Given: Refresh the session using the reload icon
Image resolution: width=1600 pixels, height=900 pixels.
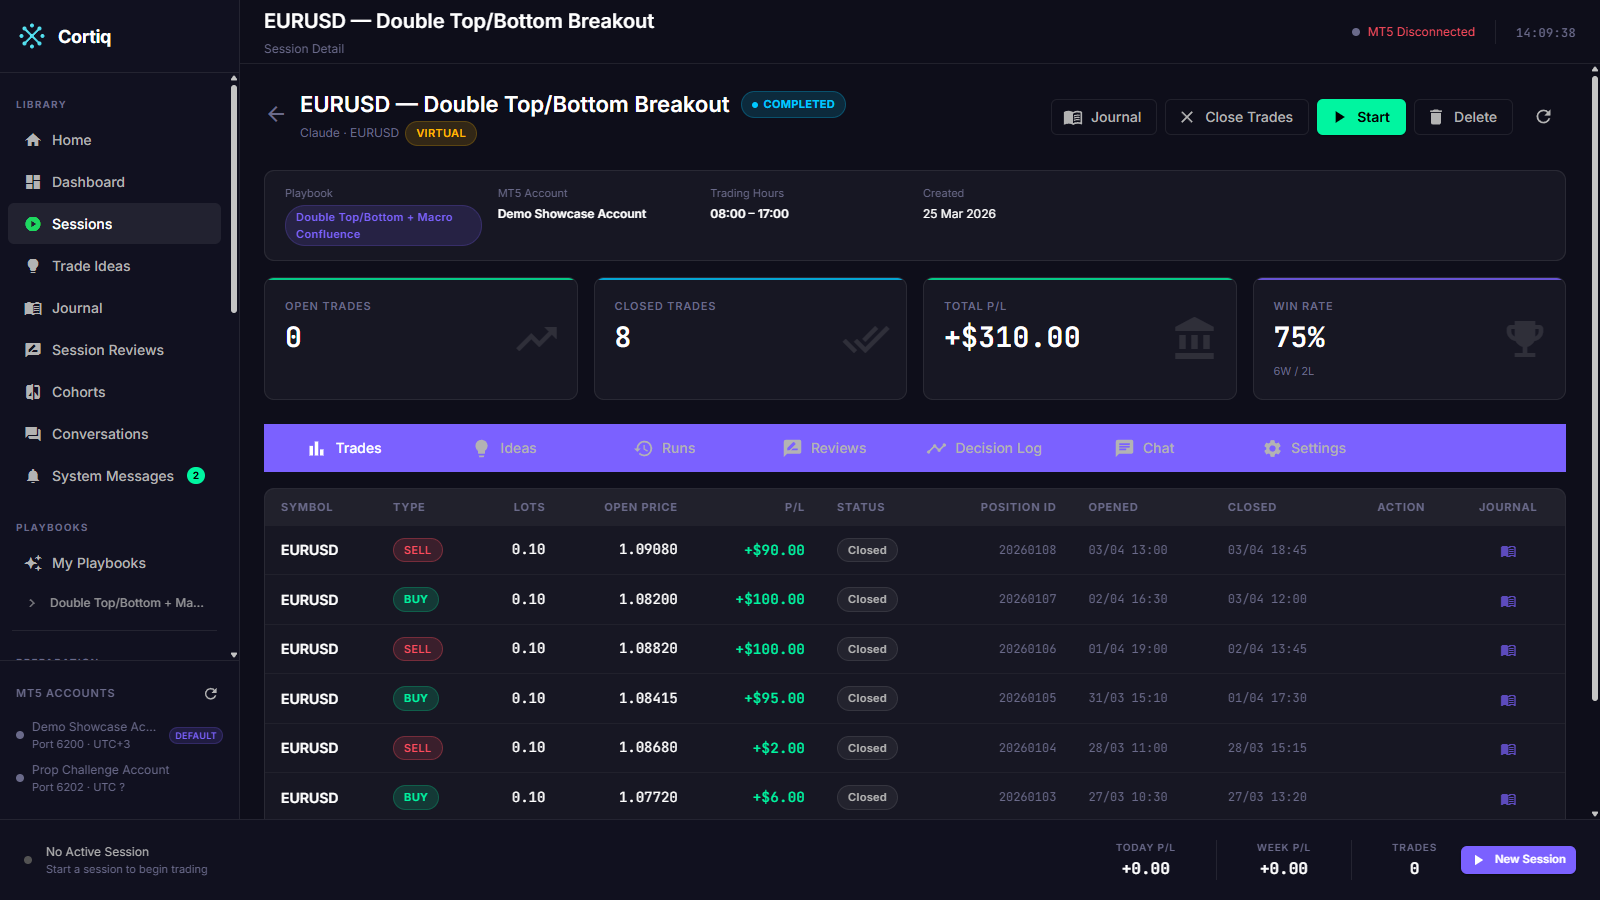Looking at the screenshot, I should (x=1543, y=117).
